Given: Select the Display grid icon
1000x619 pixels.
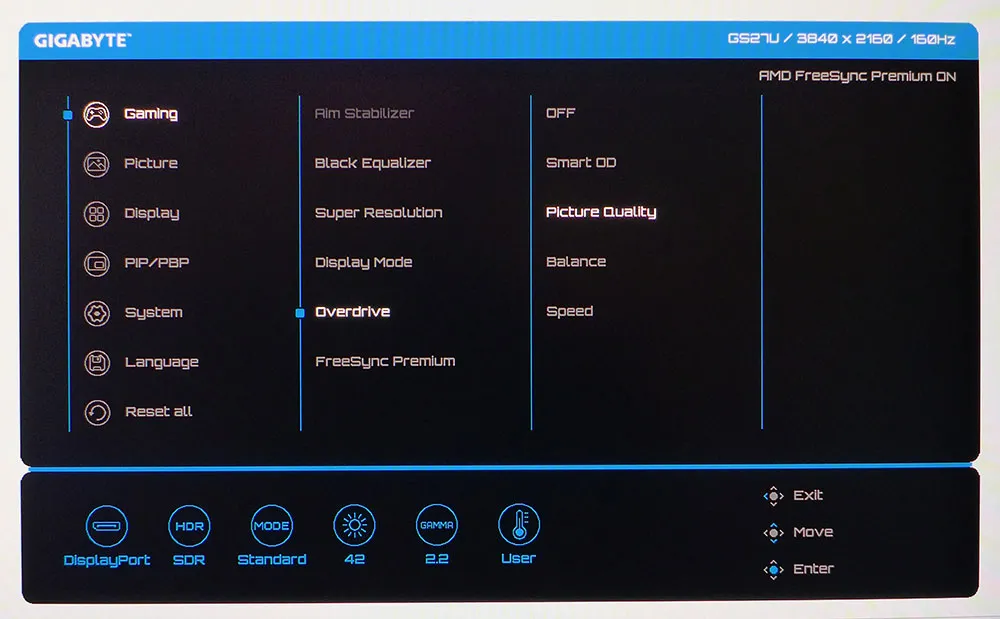Looking at the screenshot, I should [x=96, y=214].
